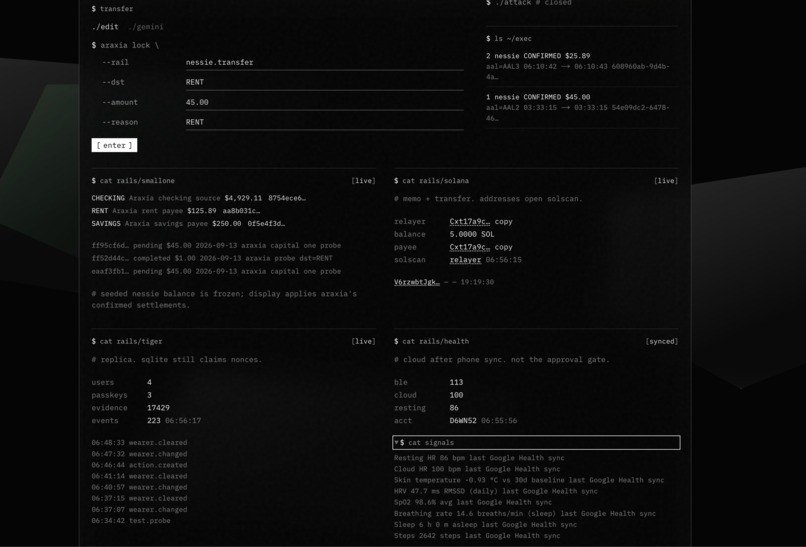The image size is (806, 547).
Task: Select the resting value '86'
Action: coord(454,408)
